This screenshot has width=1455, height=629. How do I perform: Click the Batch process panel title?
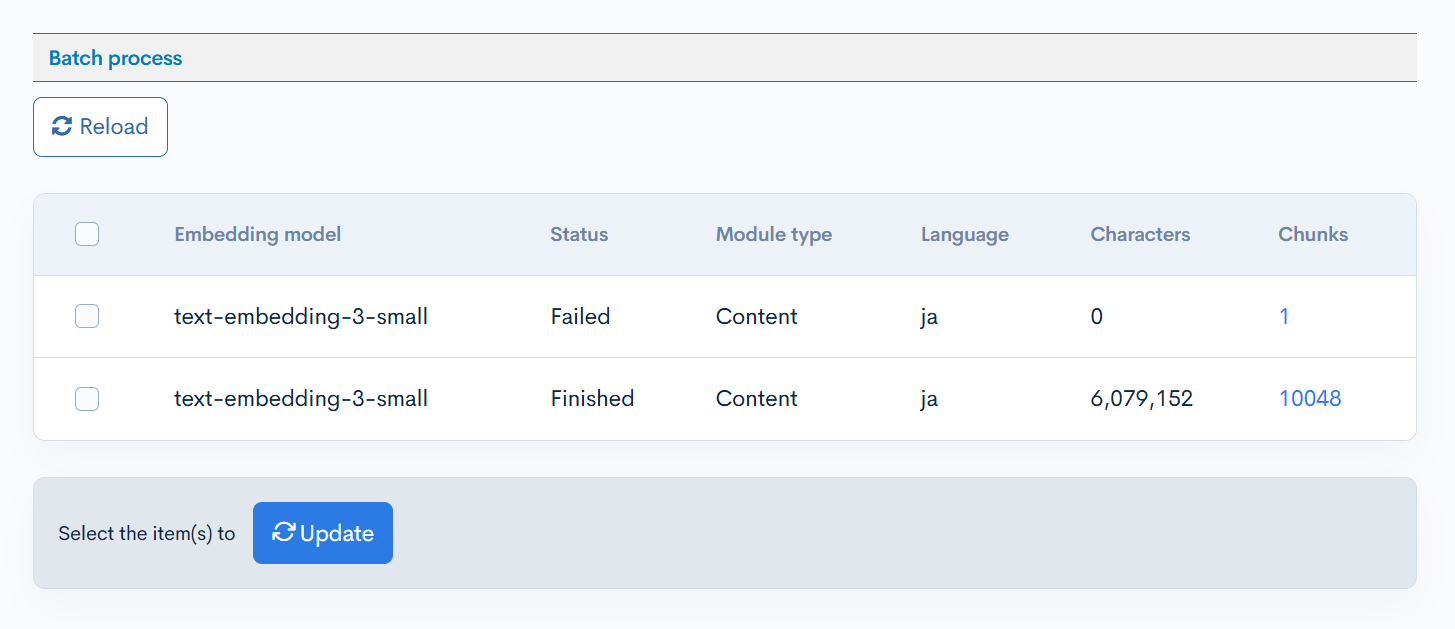coord(115,57)
